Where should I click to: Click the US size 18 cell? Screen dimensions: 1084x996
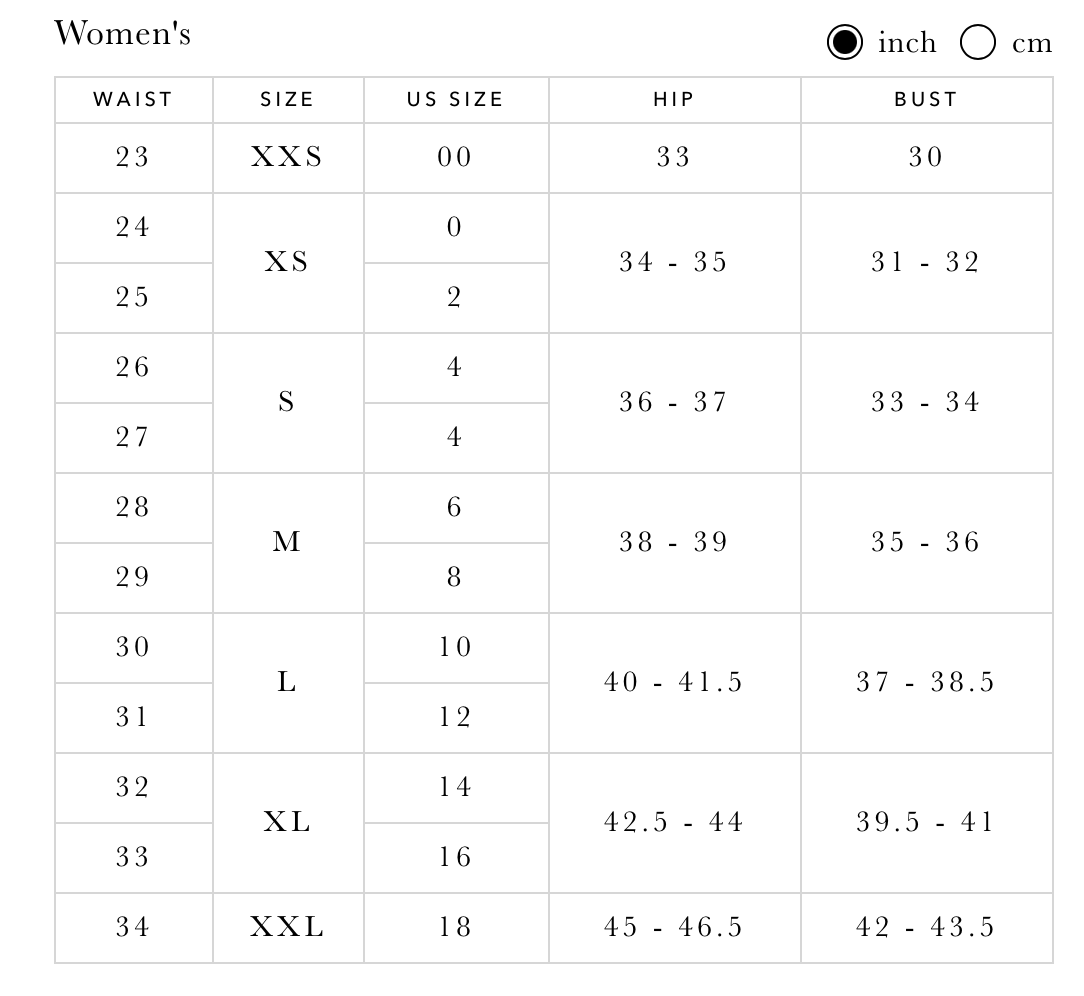(456, 928)
